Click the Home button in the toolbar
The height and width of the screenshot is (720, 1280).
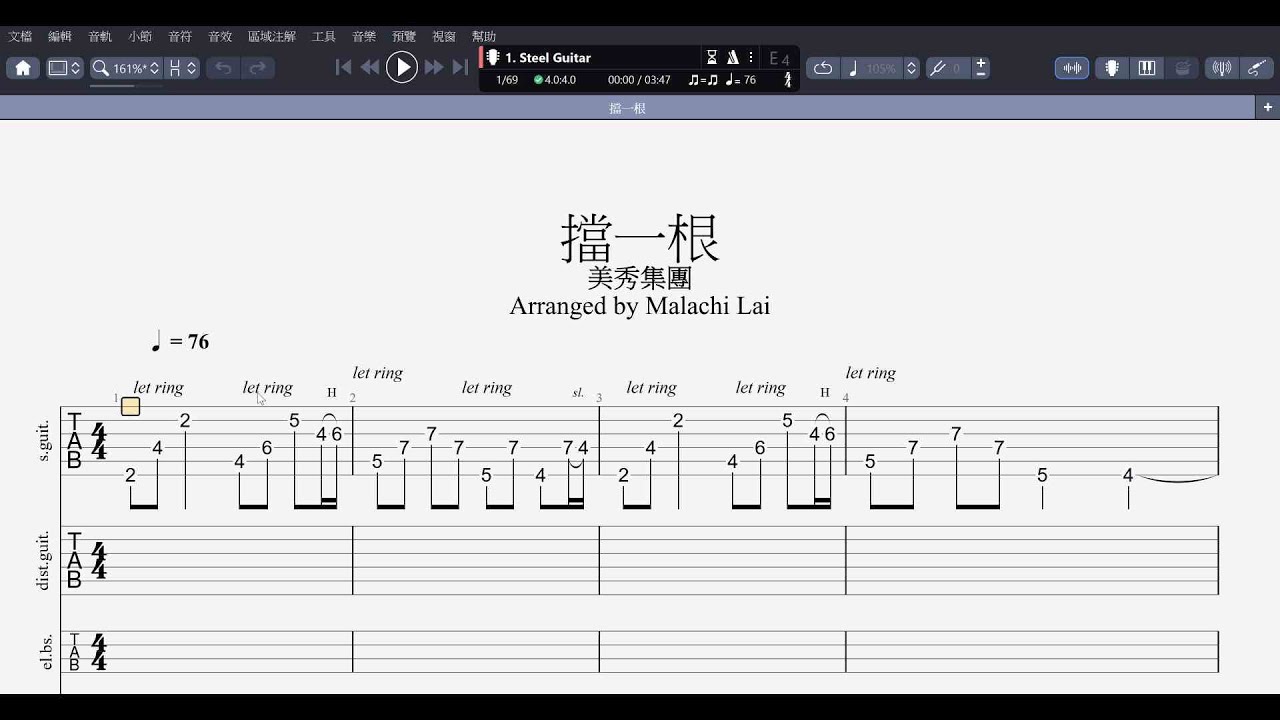pos(23,68)
